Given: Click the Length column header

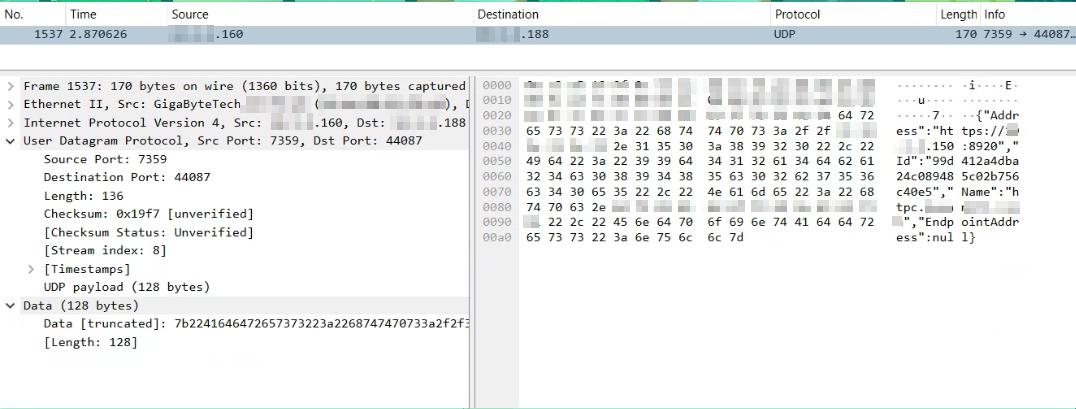Looking at the screenshot, I should pos(958,15).
